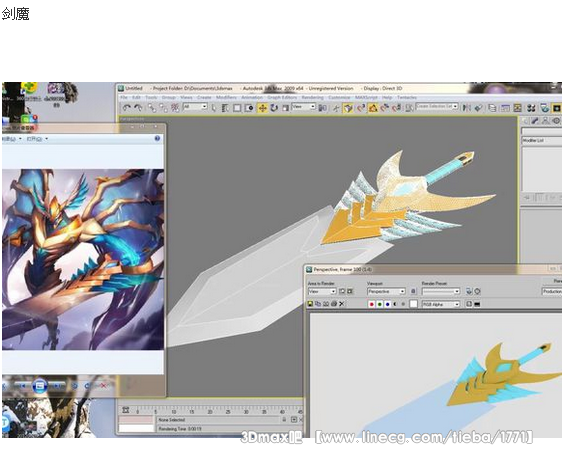The height and width of the screenshot is (454, 562).
Task: Toggle Window/Crossing selection mode
Action: coord(249,107)
